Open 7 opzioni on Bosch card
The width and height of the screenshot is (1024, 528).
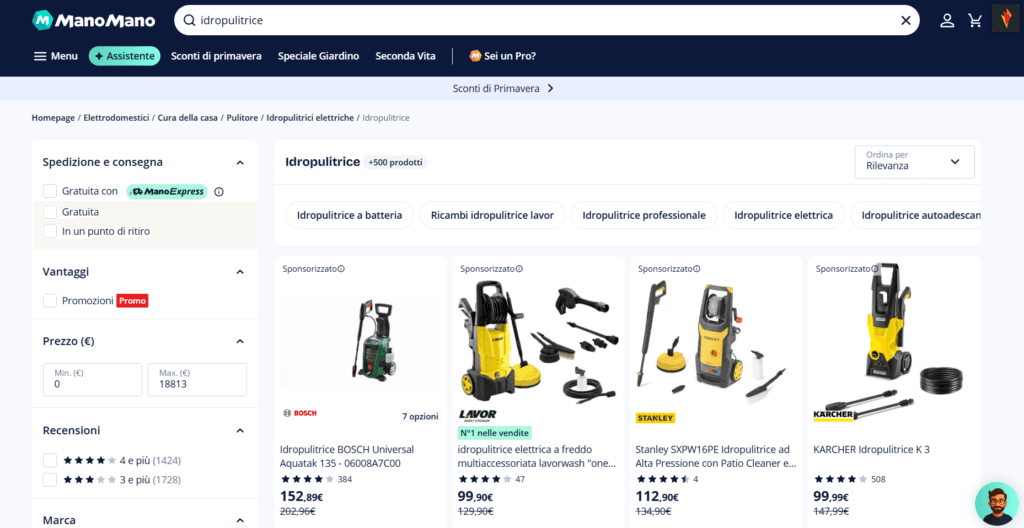point(420,416)
